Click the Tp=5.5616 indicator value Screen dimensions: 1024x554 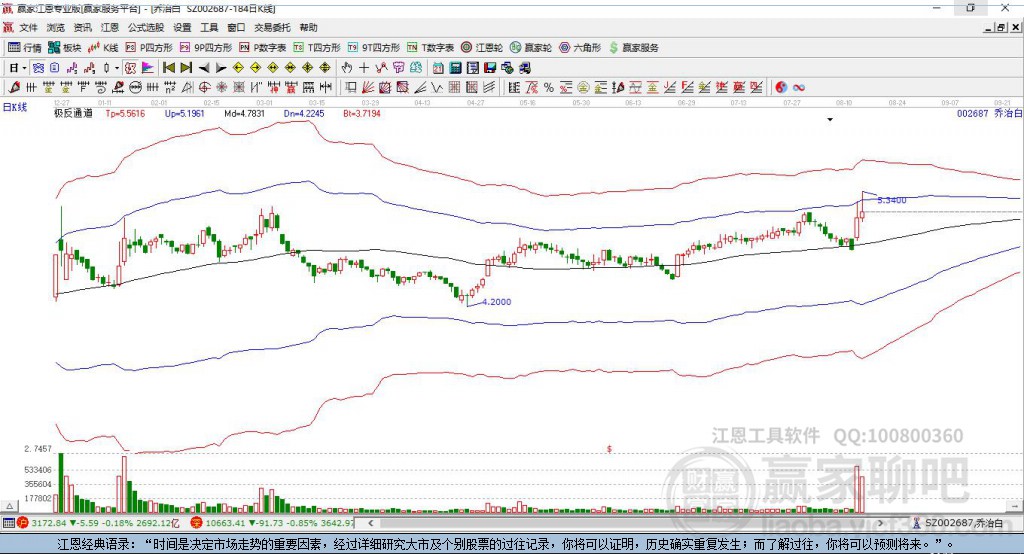tap(125, 114)
